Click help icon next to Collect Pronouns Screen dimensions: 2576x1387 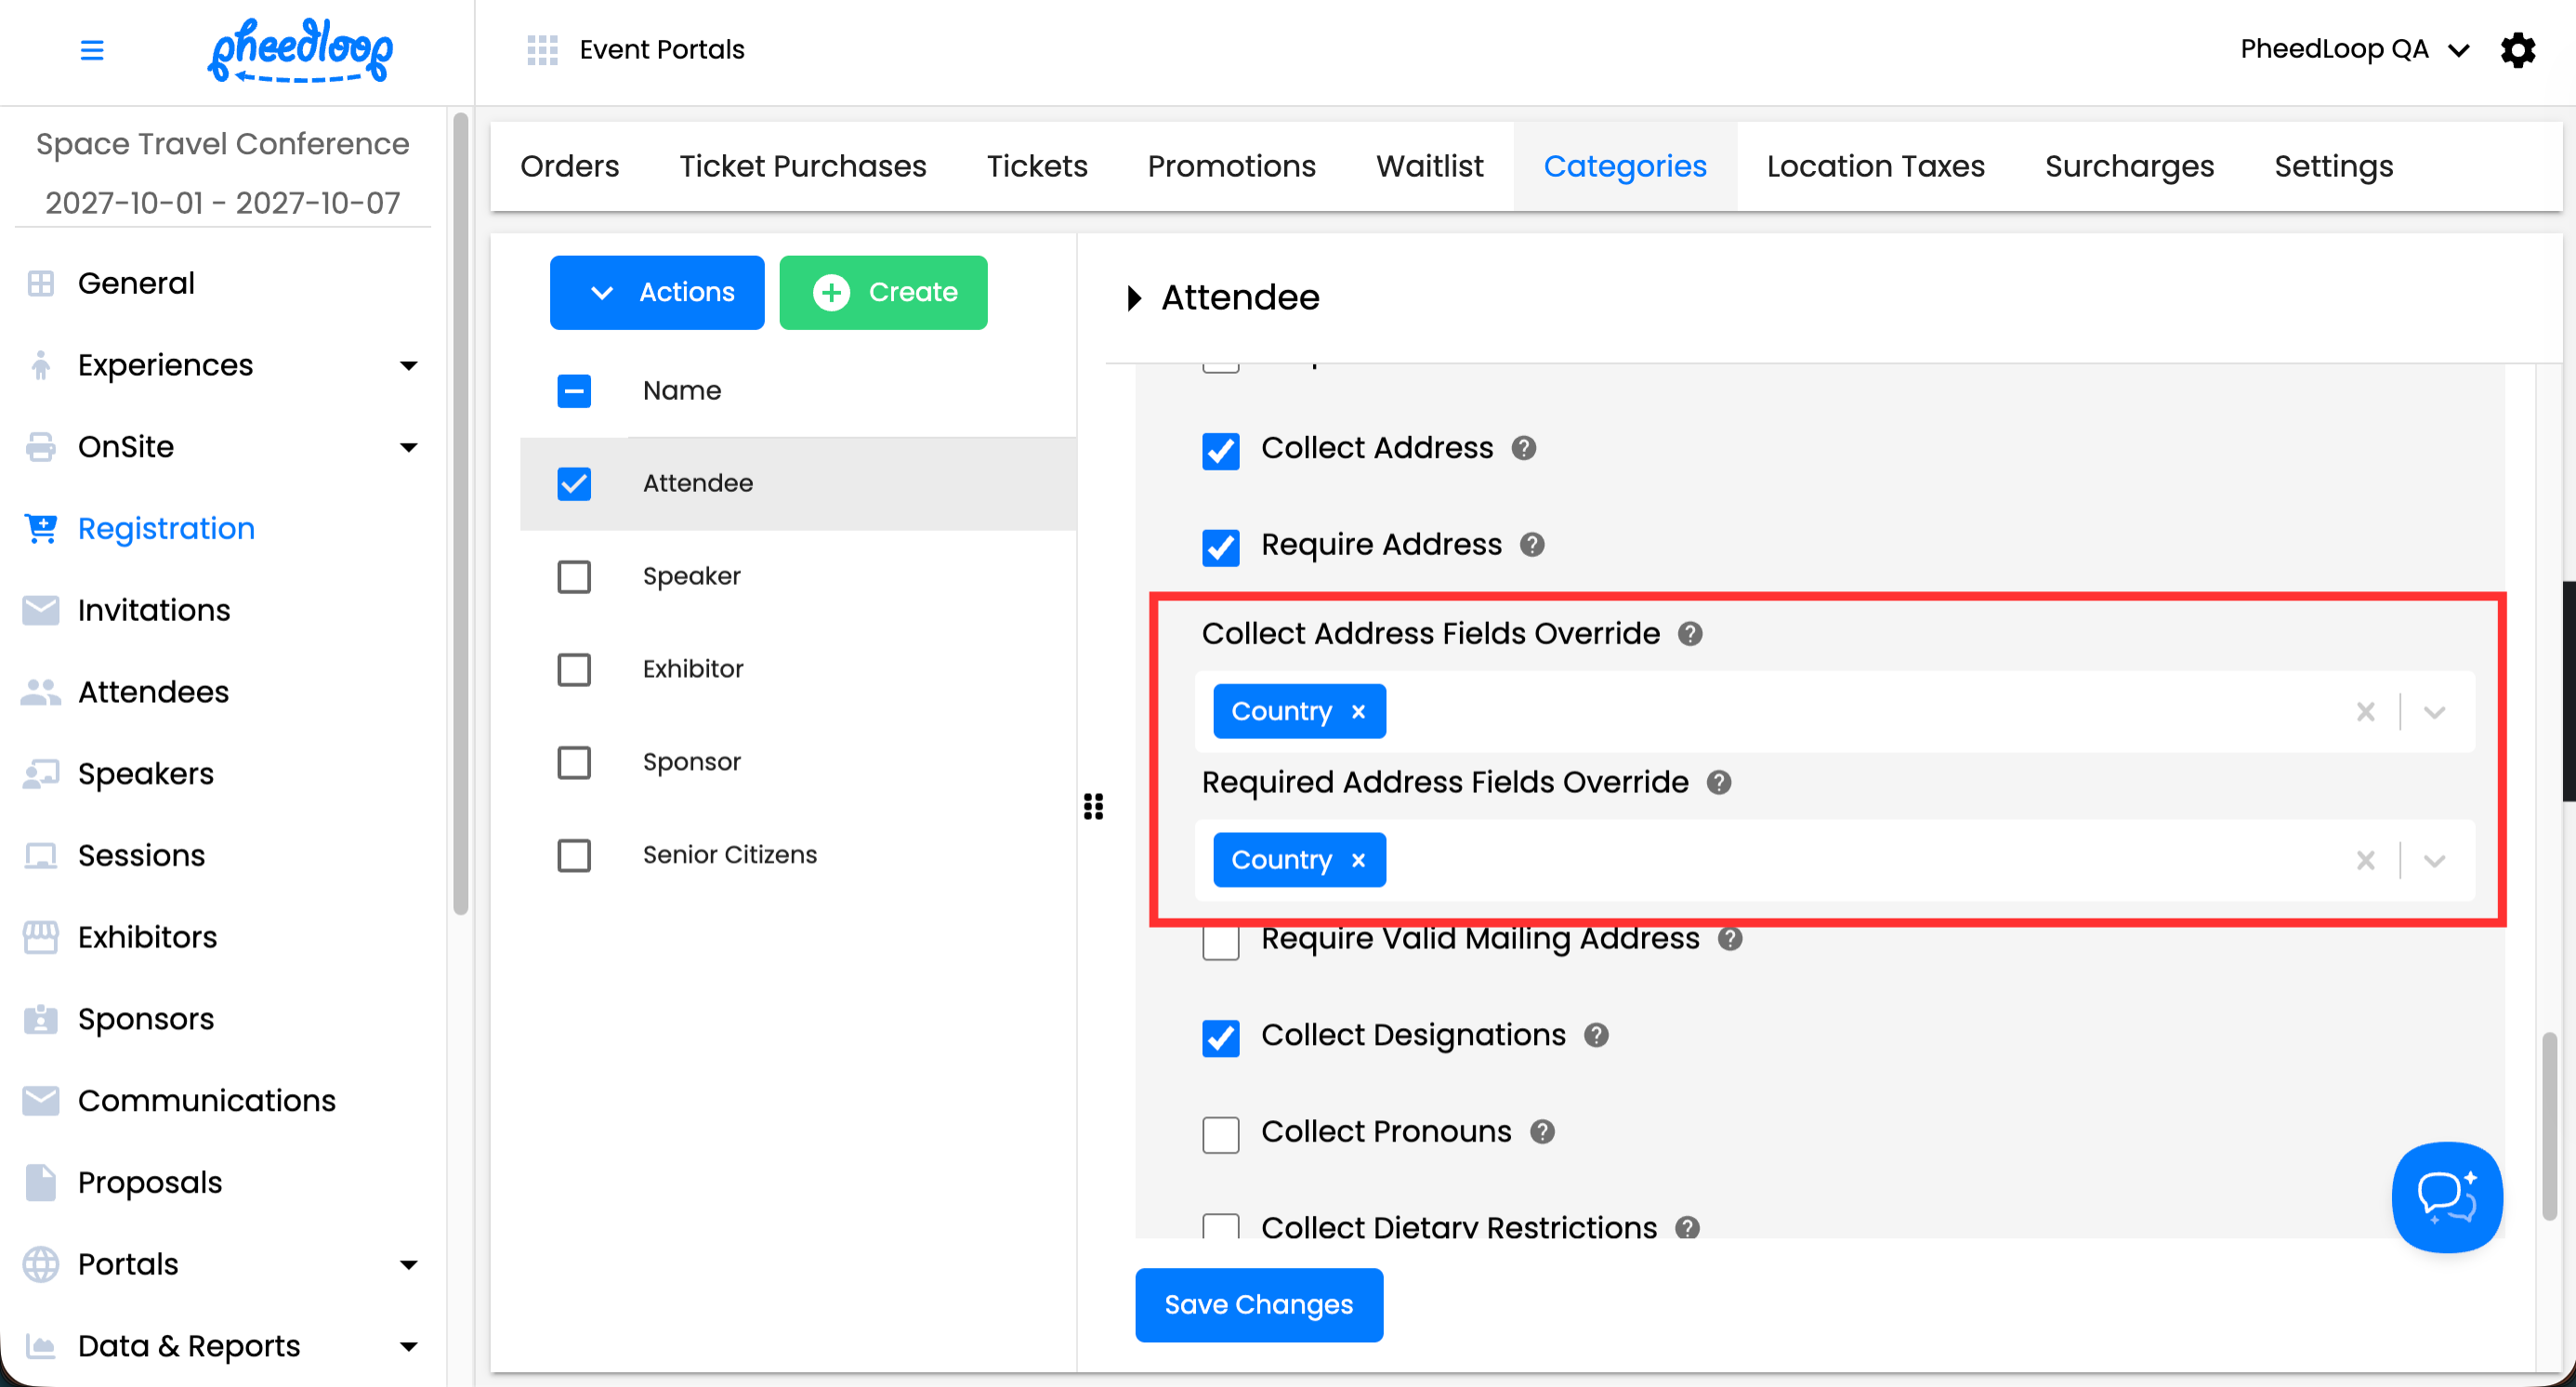[1542, 1131]
